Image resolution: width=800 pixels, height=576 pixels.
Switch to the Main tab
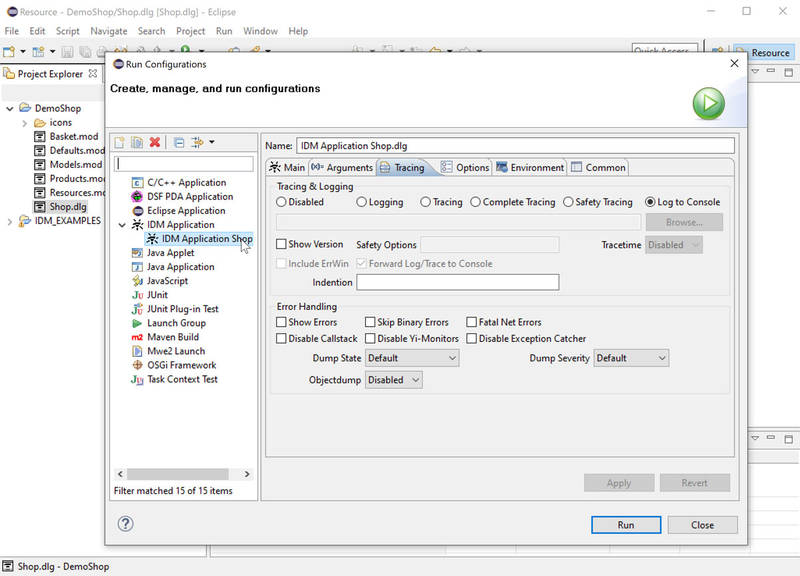[x=287, y=167]
